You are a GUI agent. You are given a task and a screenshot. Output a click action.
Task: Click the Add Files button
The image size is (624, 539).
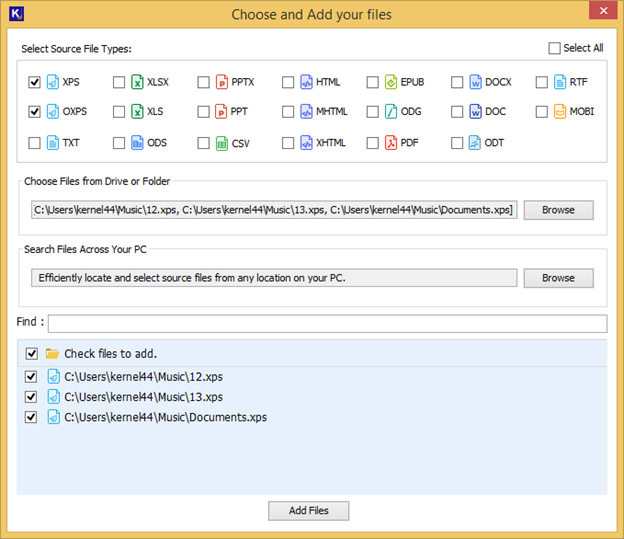(308, 511)
